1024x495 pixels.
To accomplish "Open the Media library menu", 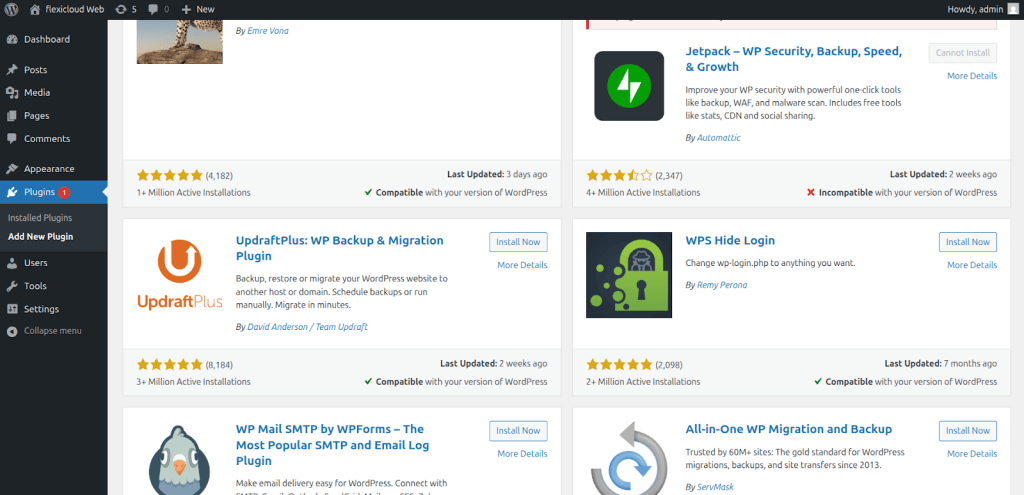I will [x=37, y=92].
